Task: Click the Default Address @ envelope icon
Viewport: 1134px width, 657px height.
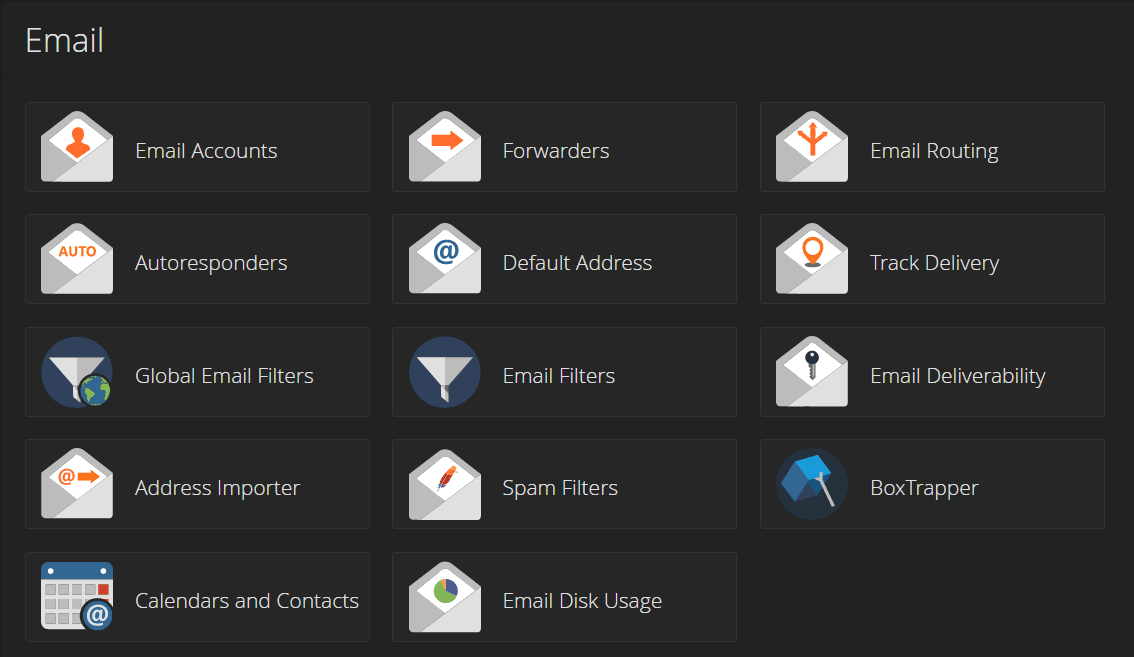Action: point(445,259)
